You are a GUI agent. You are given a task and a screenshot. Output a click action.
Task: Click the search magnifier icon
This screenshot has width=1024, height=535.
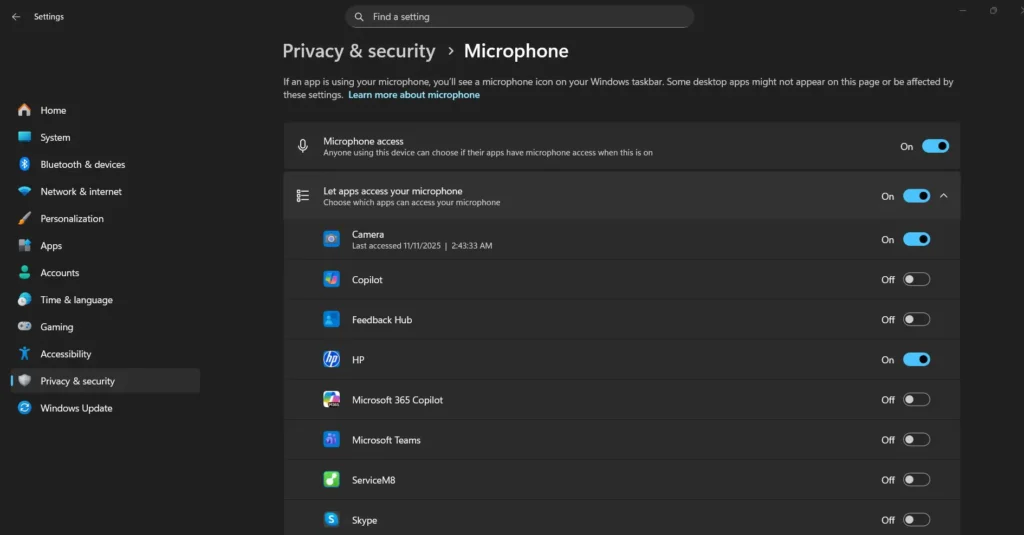[359, 17]
